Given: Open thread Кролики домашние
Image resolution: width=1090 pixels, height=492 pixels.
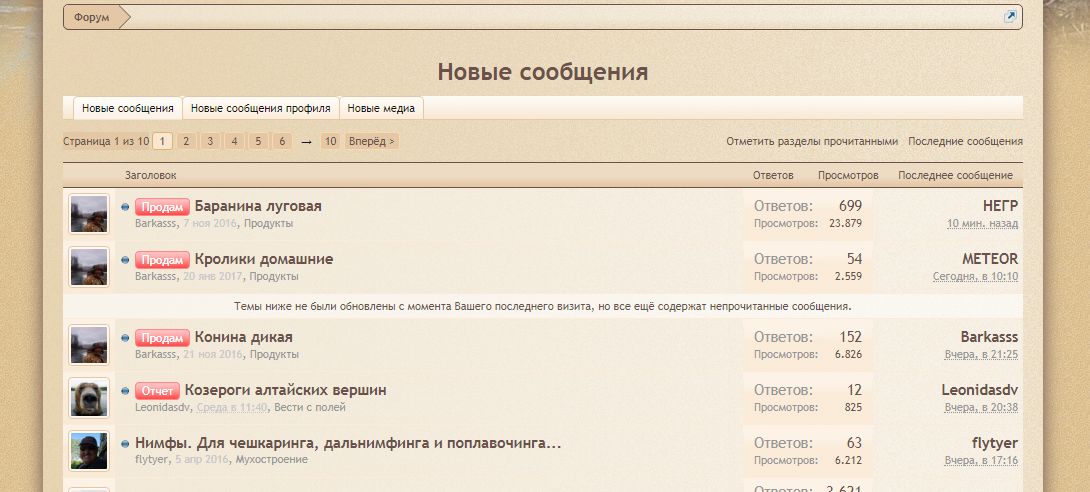Looking at the screenshot, I should click(x=264, y=259).
